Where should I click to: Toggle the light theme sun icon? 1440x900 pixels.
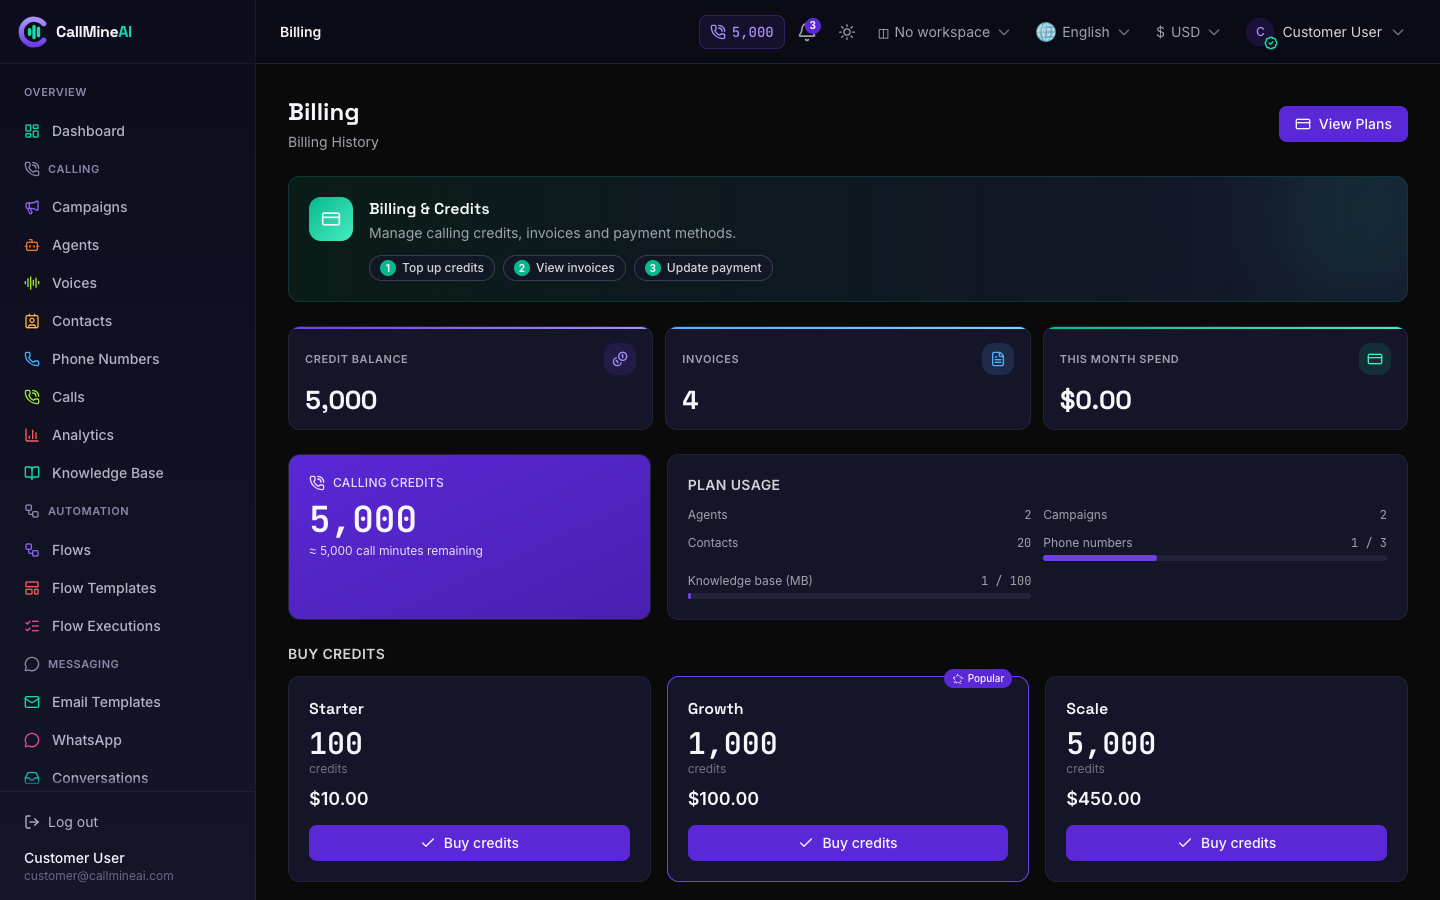click(847, 32)
